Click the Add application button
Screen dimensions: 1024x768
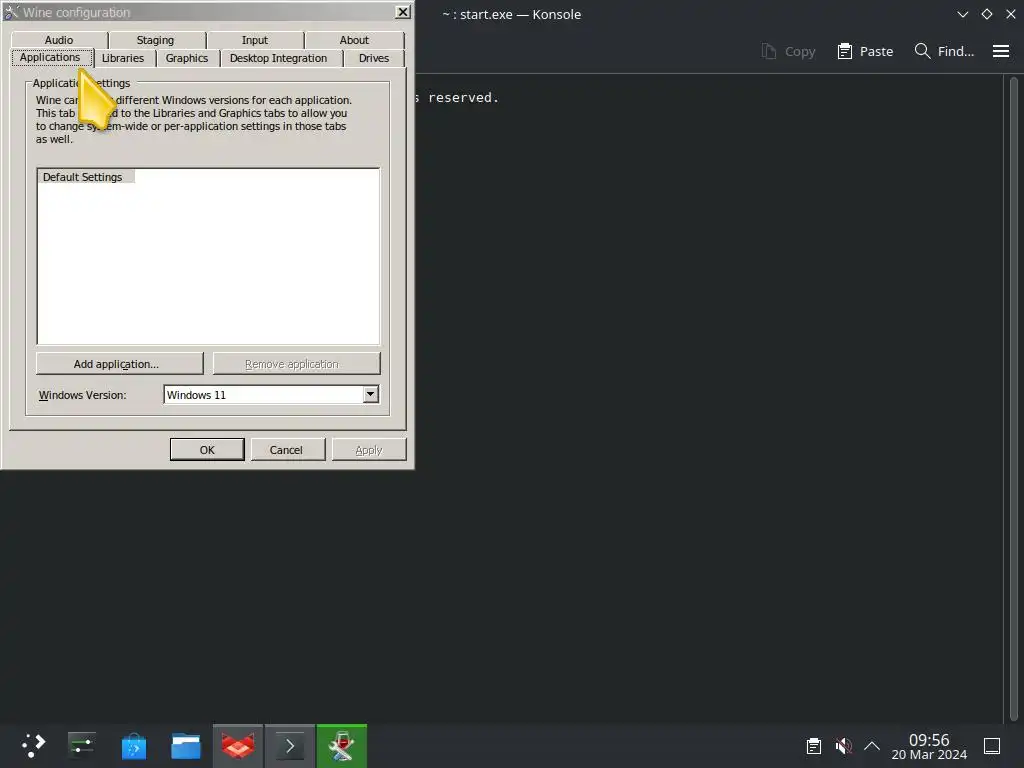coord(120,364)
